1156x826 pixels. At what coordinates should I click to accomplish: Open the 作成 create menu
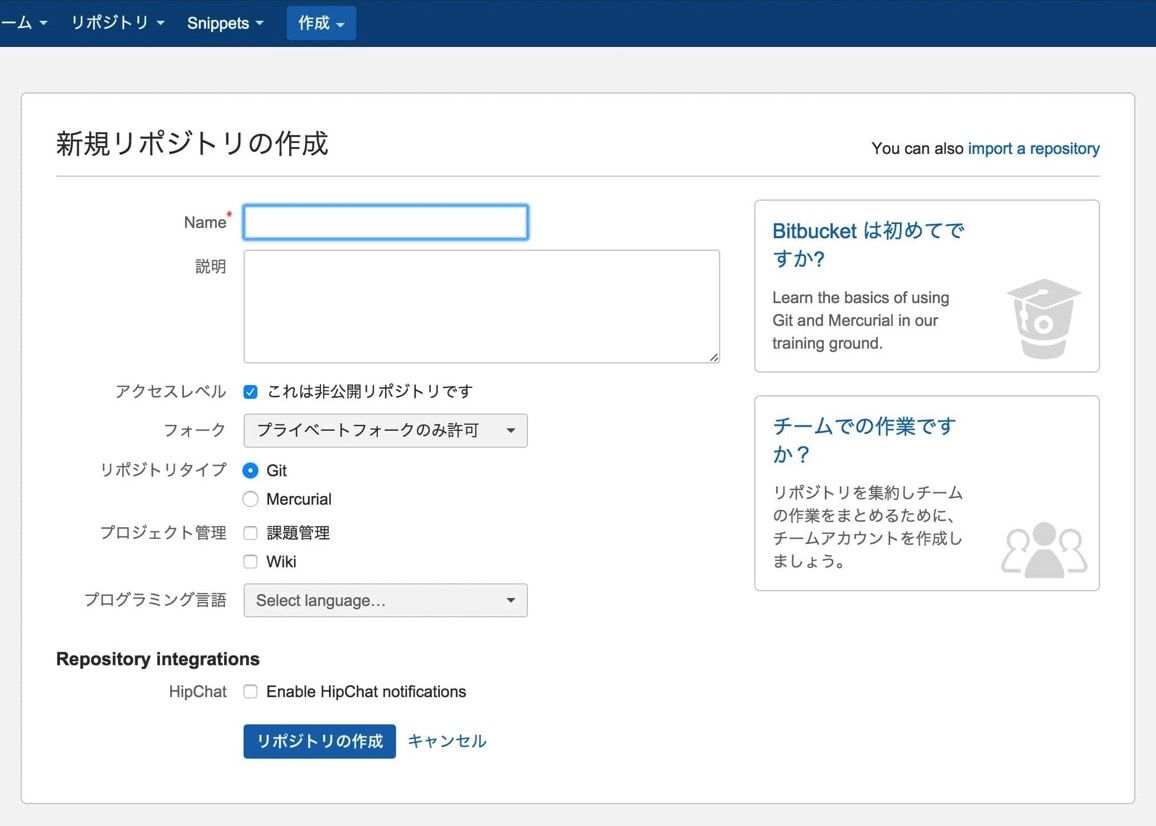pyautogui.click(x=321, y=23)
